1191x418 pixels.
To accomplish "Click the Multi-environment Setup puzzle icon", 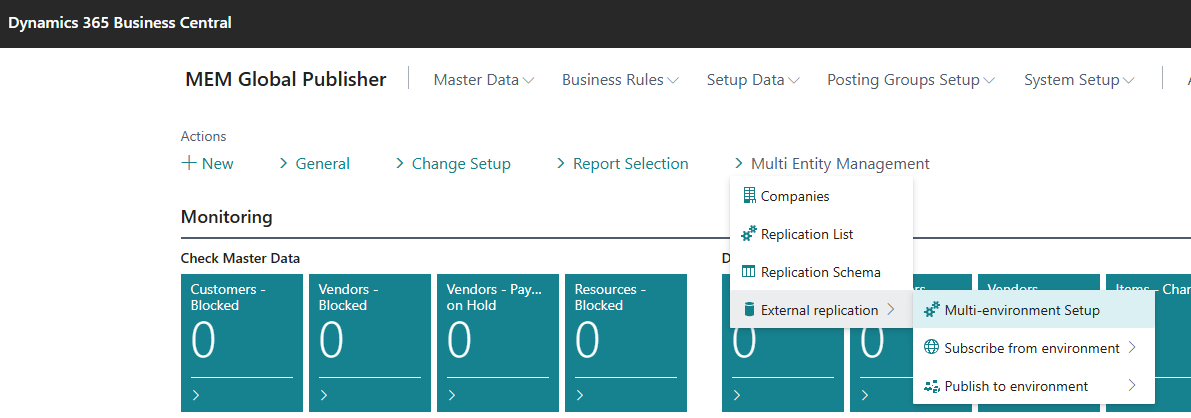I will pos(932,310).
